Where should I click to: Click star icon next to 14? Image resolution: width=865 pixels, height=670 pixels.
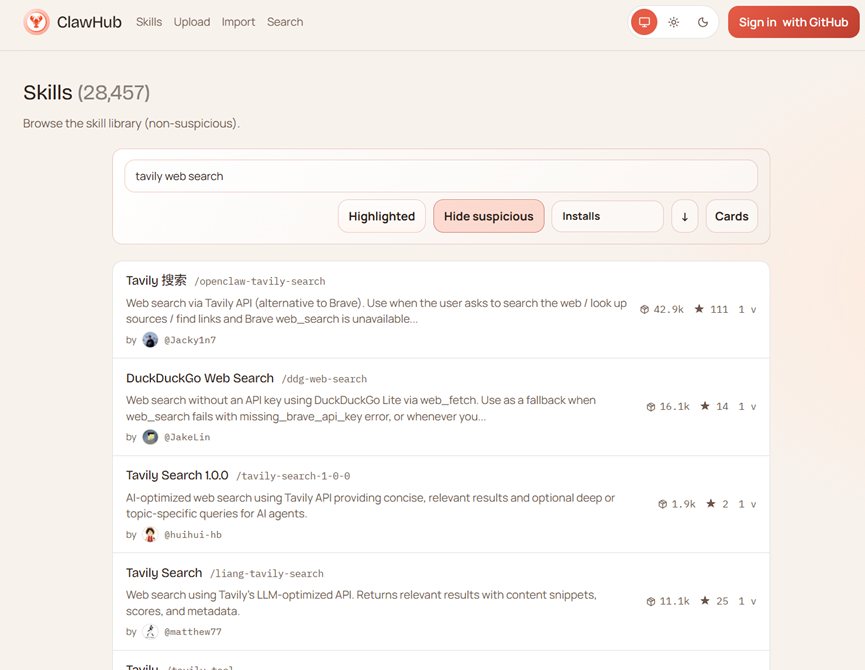[x=705, y=406]
